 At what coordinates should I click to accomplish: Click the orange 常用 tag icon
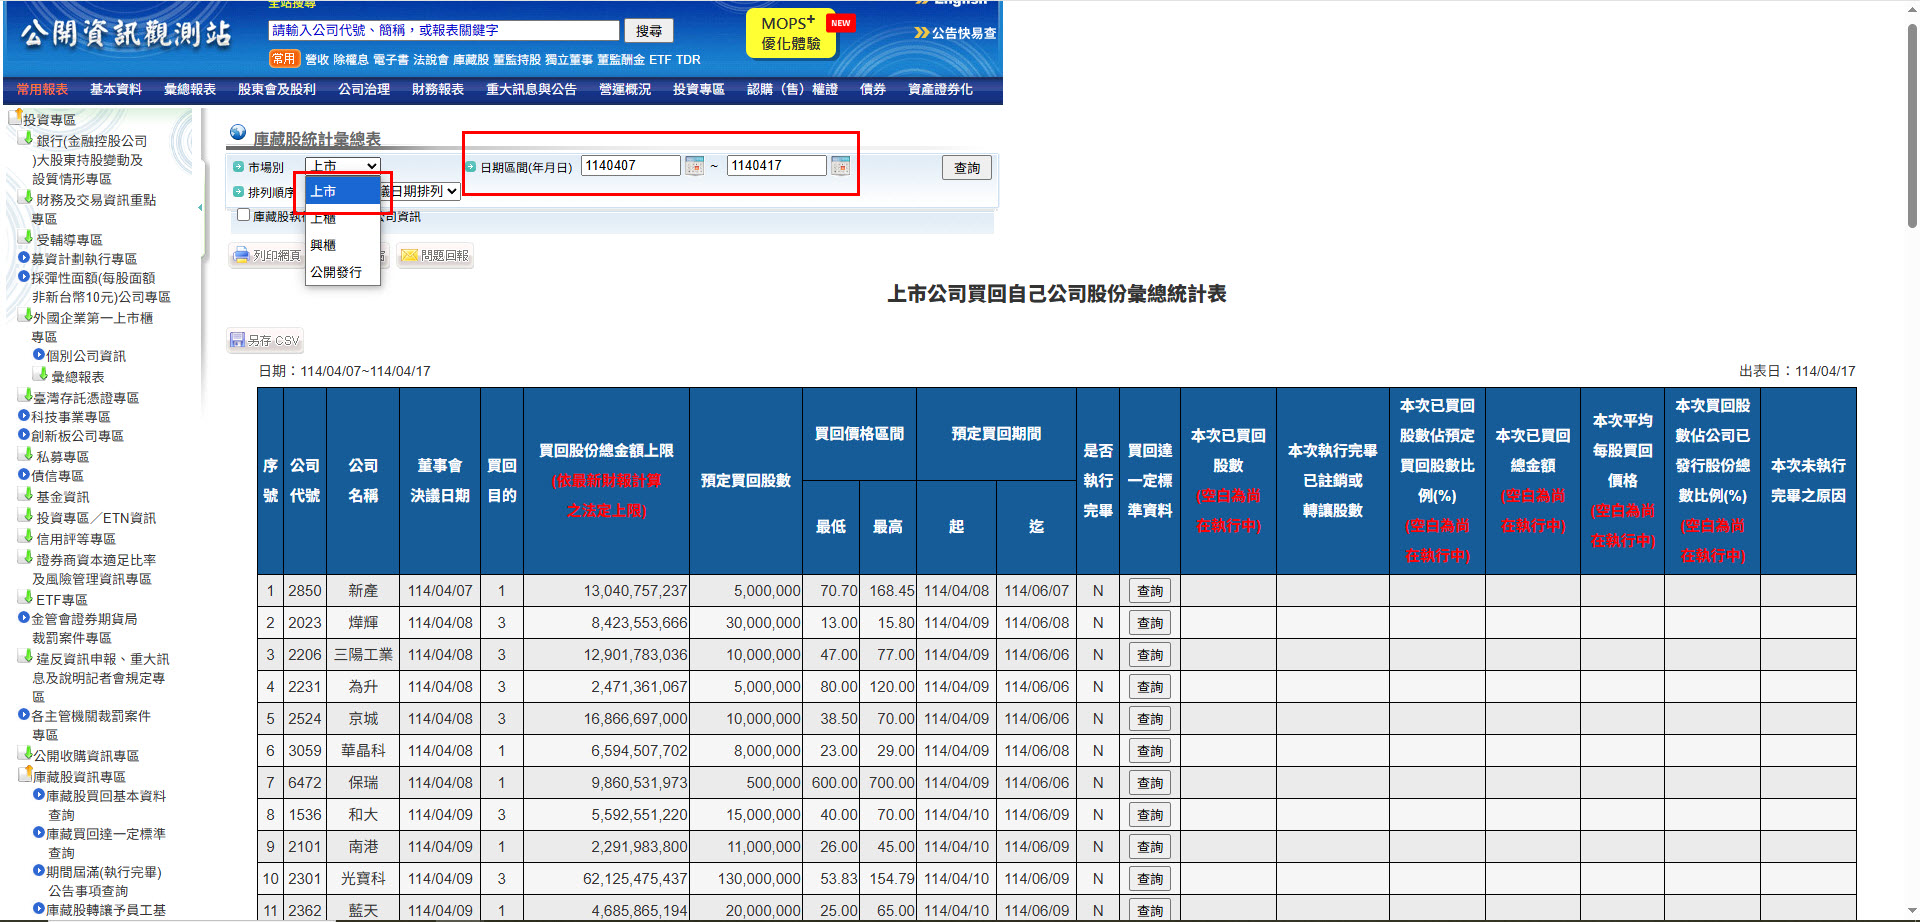point(284,59)
